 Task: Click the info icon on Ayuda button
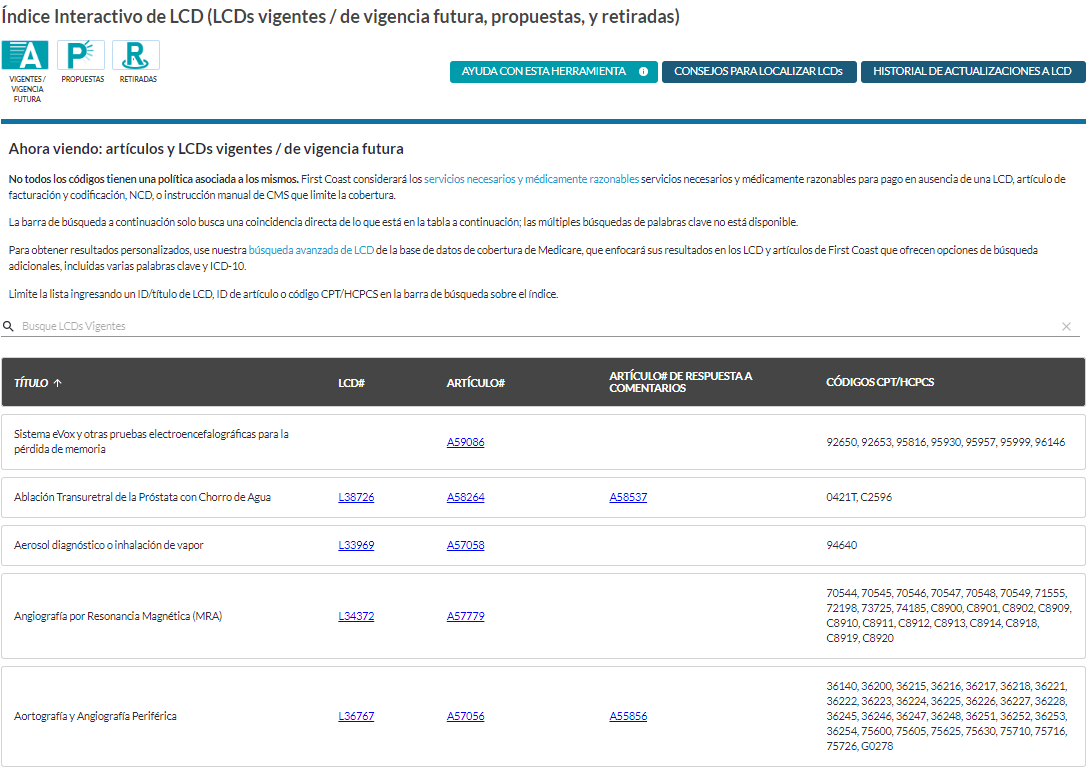point(642,71)
